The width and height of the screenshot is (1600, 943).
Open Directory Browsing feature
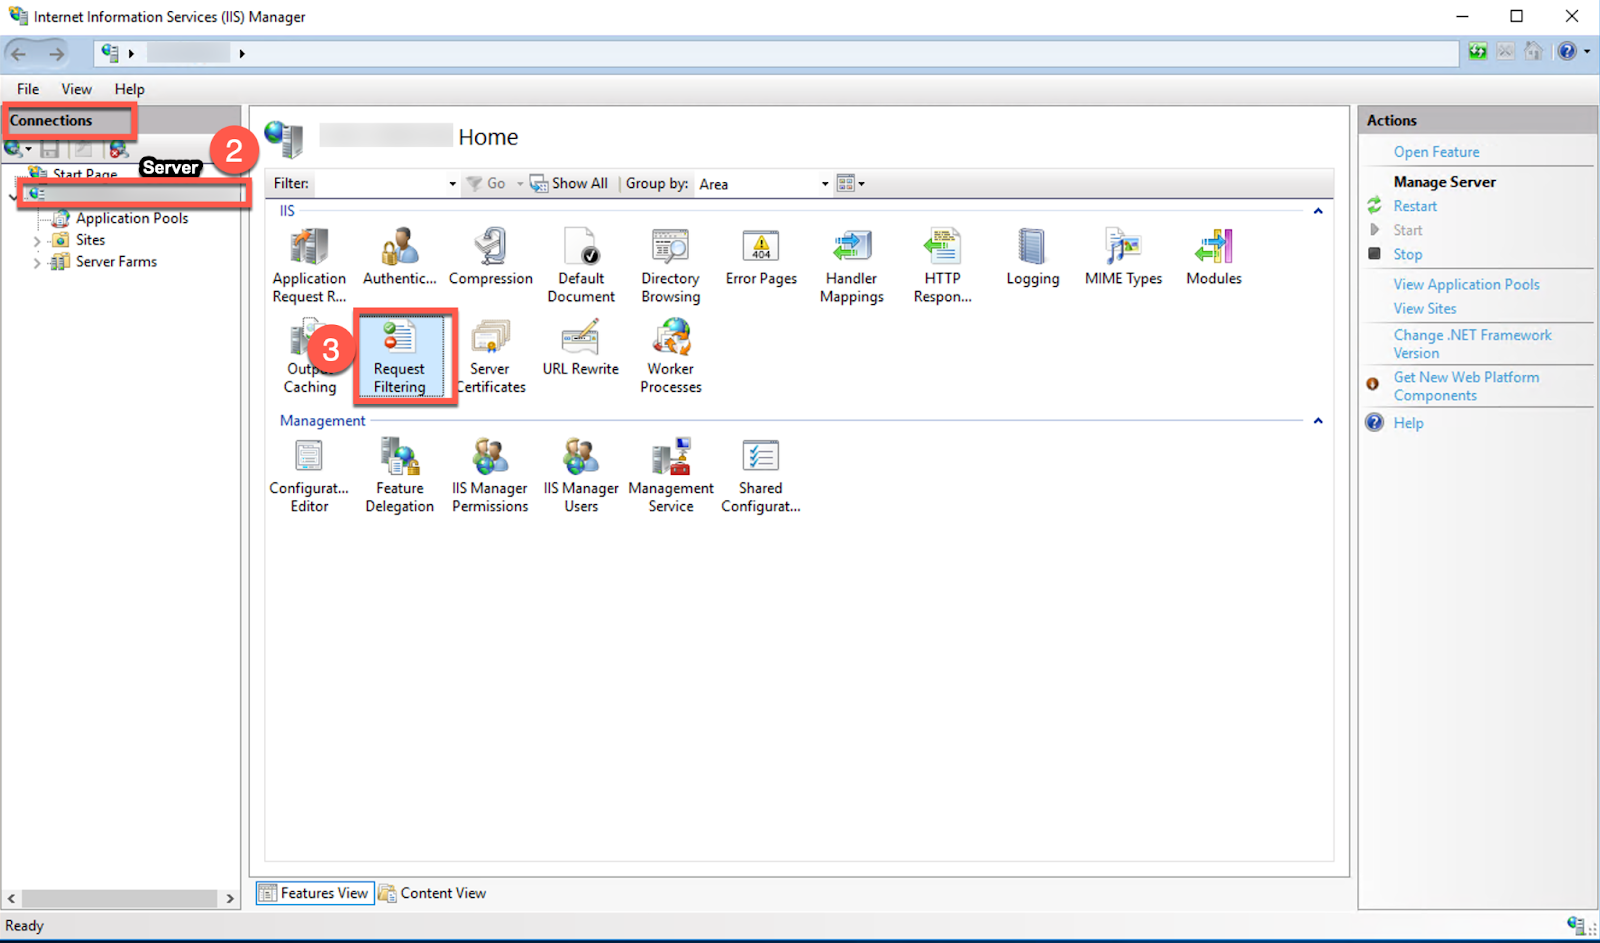[x=671, y=265]
